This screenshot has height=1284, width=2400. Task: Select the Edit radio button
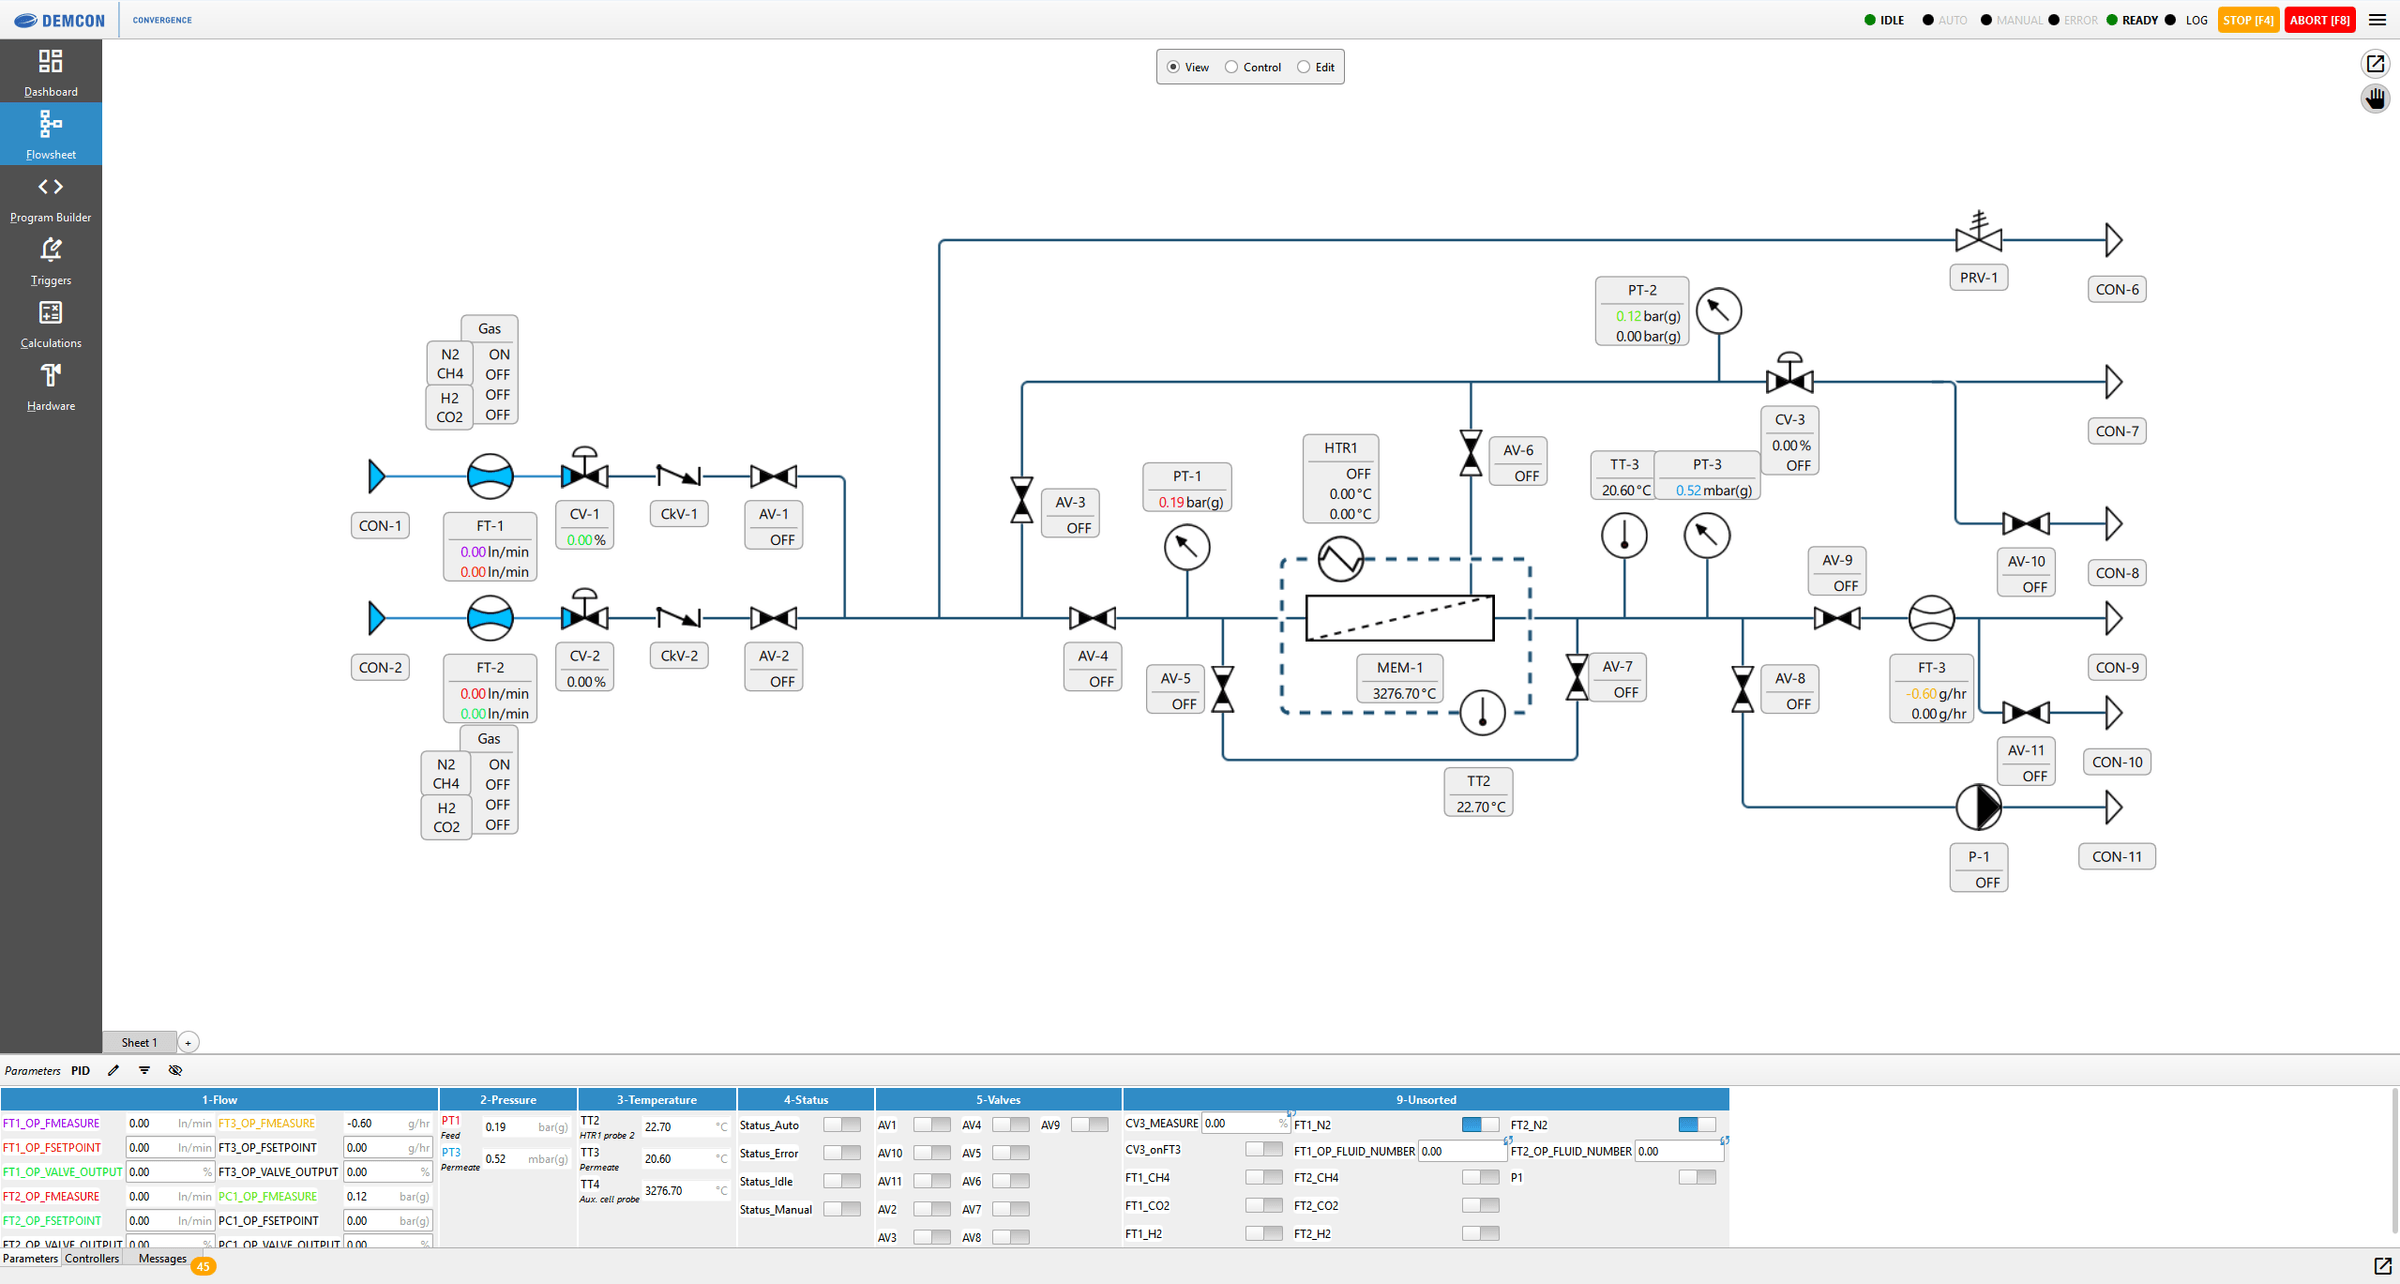click(x=1303, y=66)
